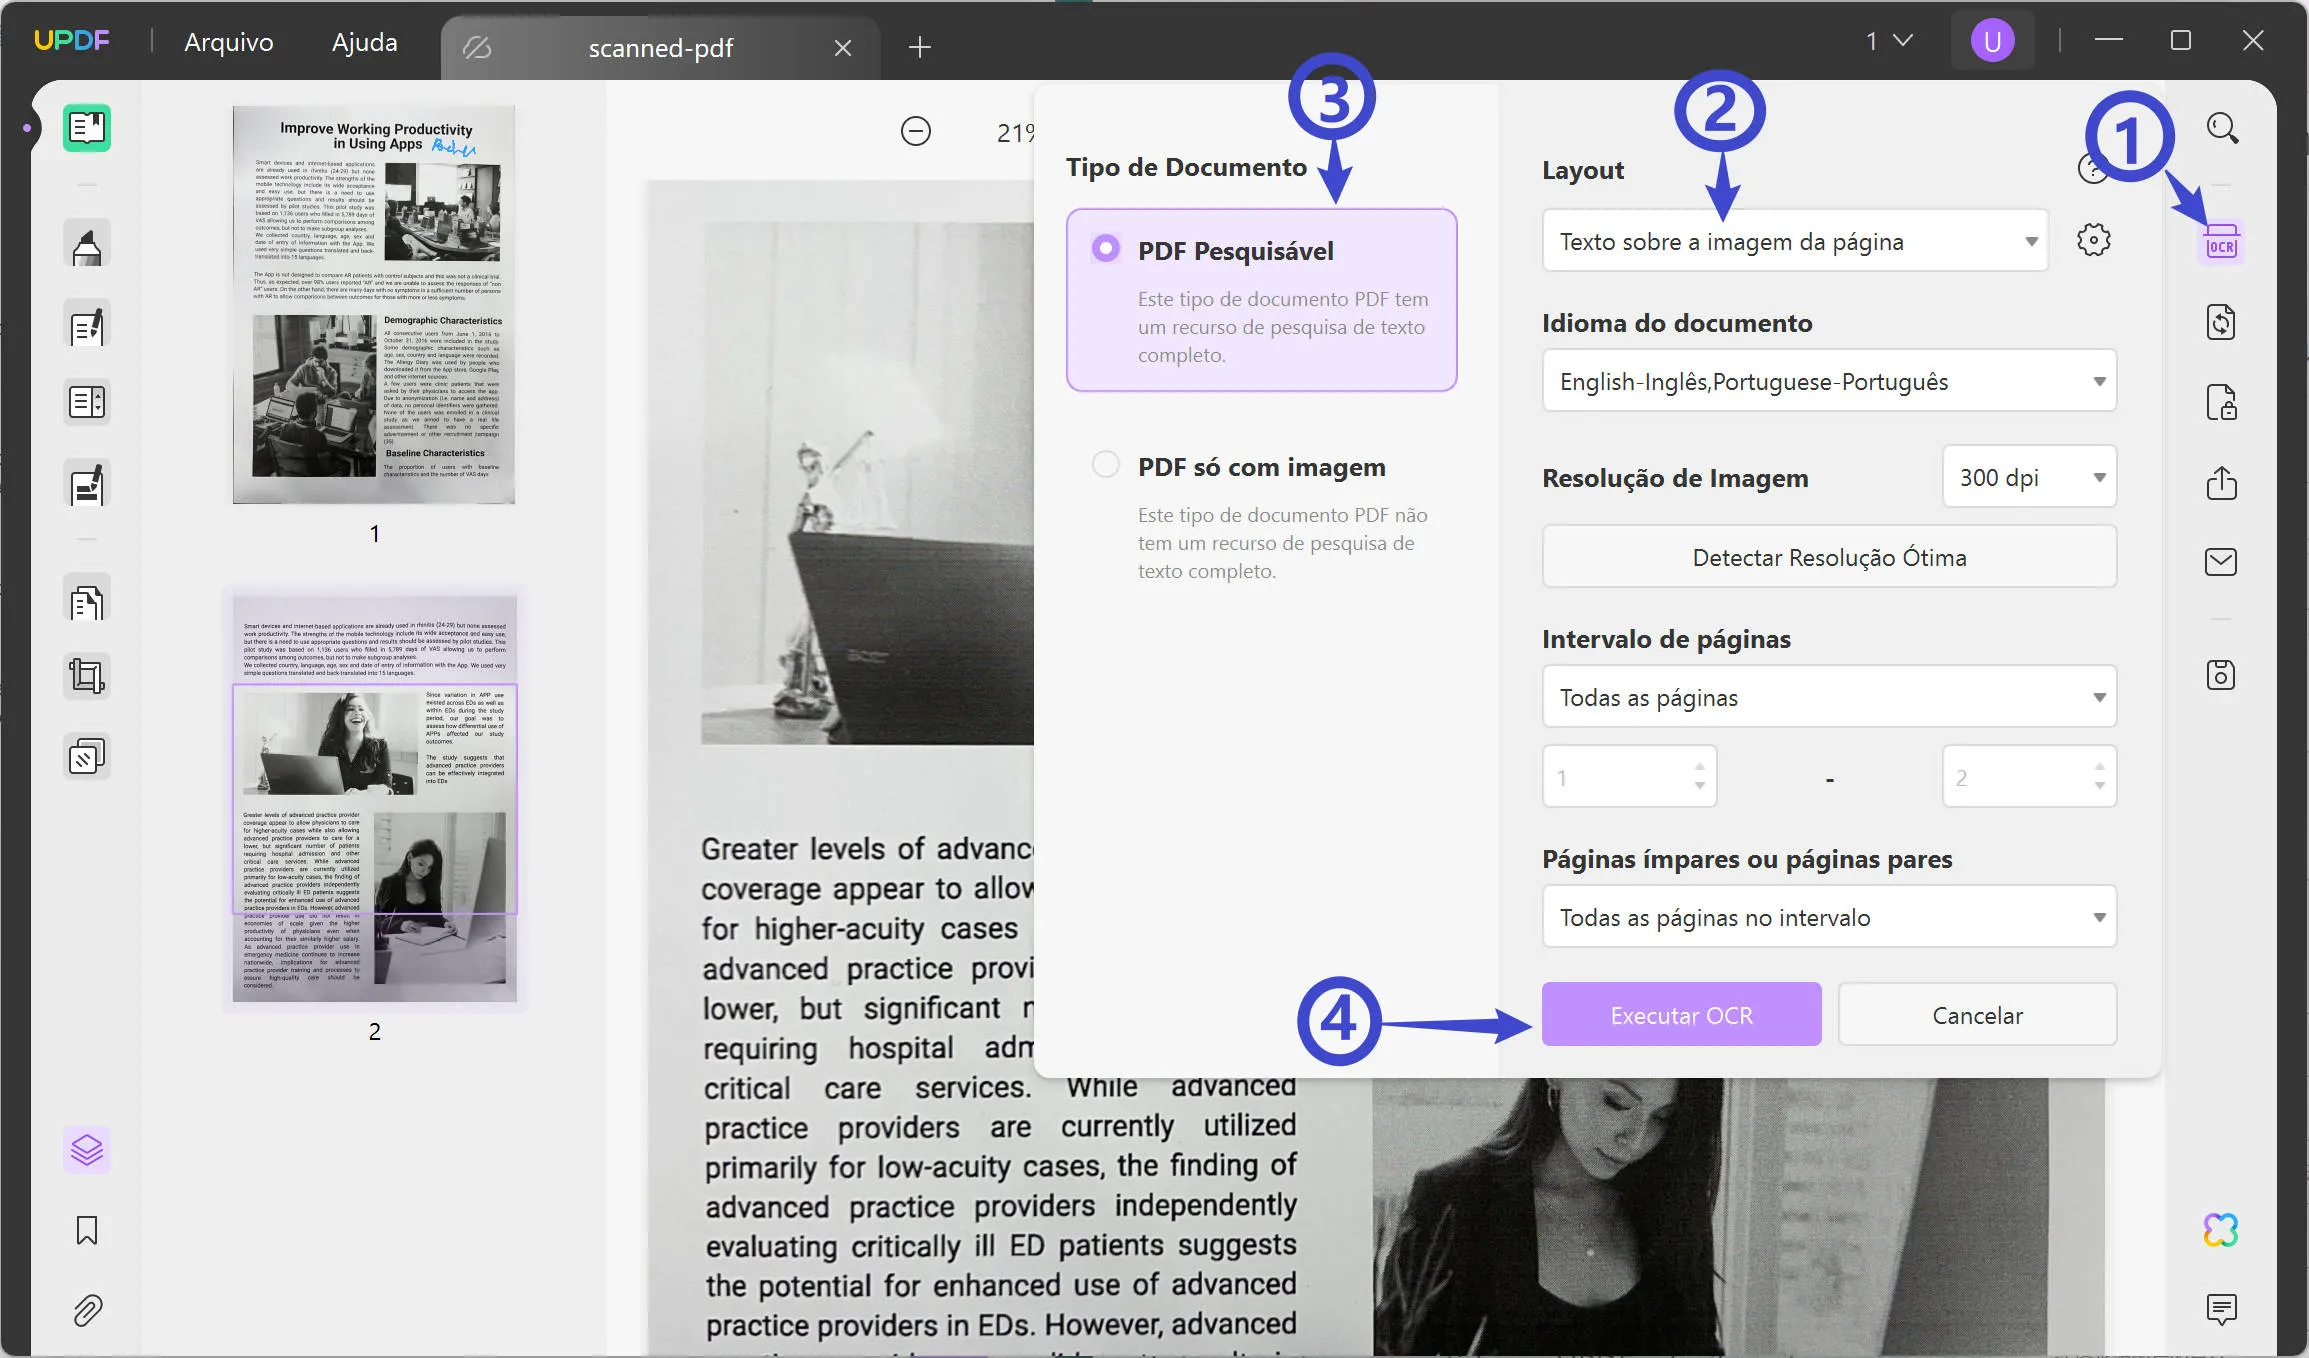Open the Comments chat panel icon
This screenshot has height=1358, width=2309.
(2221, 1309)
